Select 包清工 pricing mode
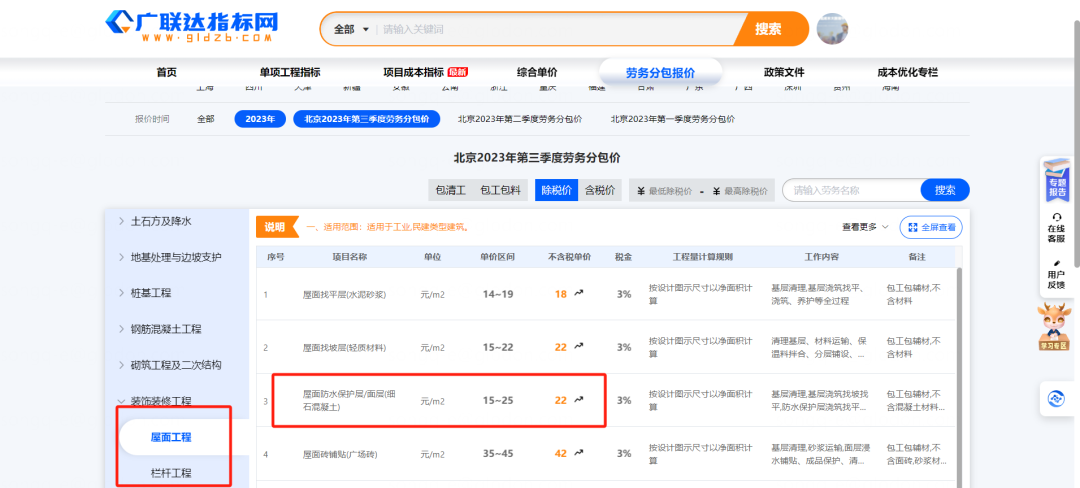 [451, 190]
